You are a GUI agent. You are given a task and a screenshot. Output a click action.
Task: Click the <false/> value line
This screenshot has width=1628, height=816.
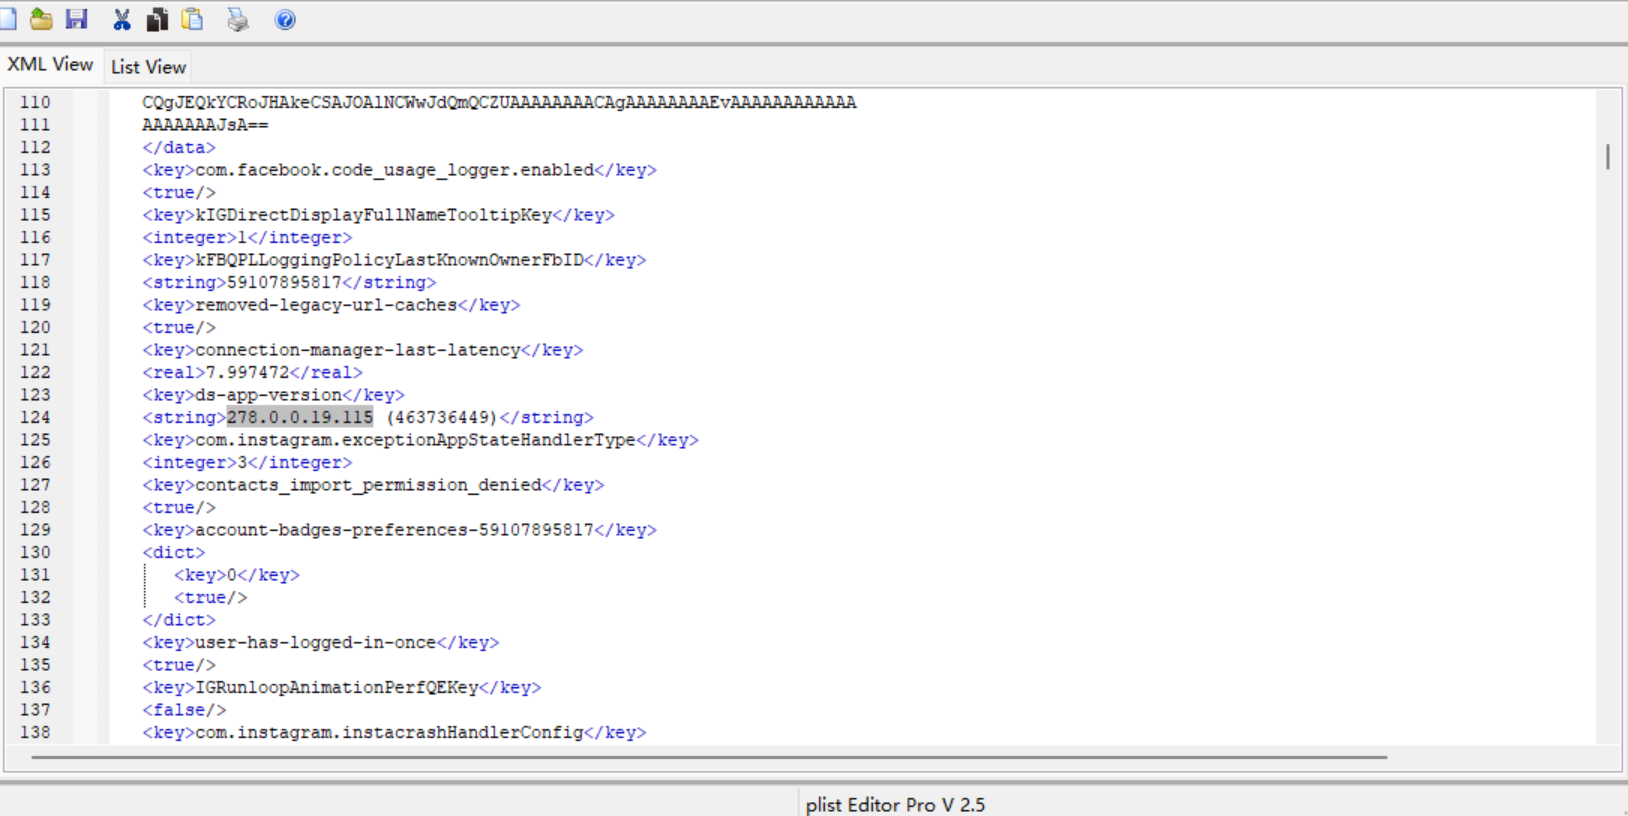pos(184,710)
